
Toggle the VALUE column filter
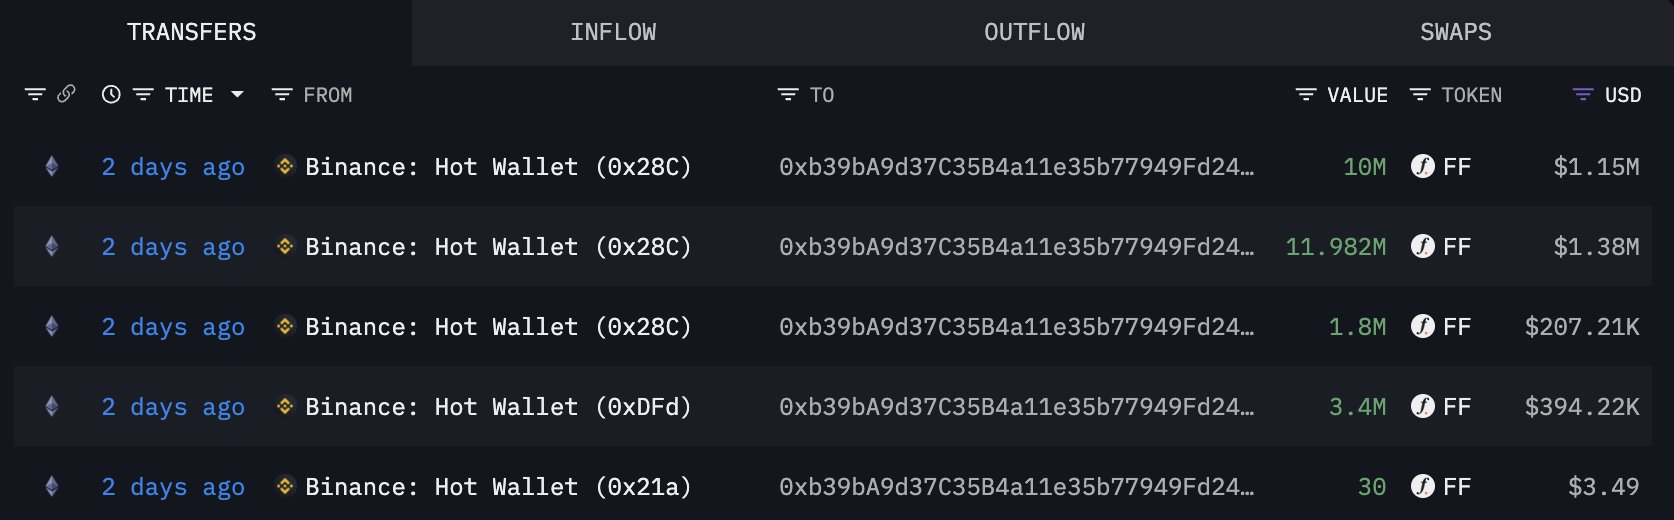pyautogui.click(x=1305, y=95)
